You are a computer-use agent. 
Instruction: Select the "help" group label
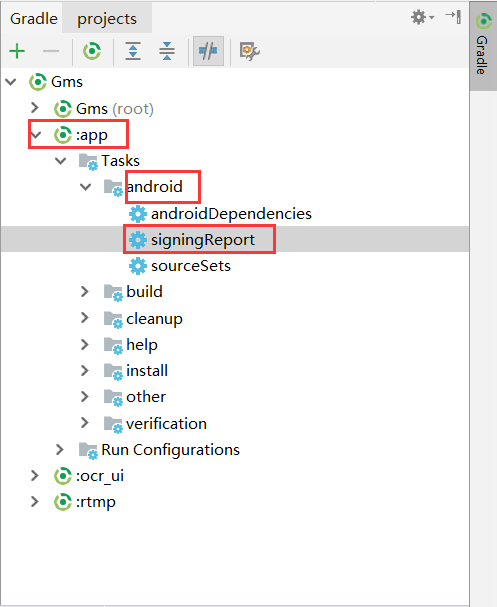[x=142, y=345]
